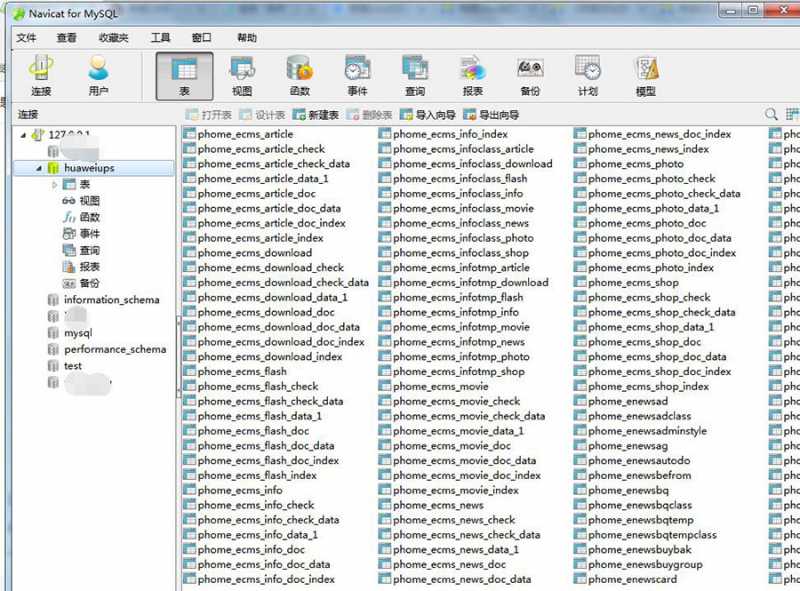Screen dimensions: 800x591
Task: Click the 导入向导 (Import Wizard) button
Action: [428, 115]
